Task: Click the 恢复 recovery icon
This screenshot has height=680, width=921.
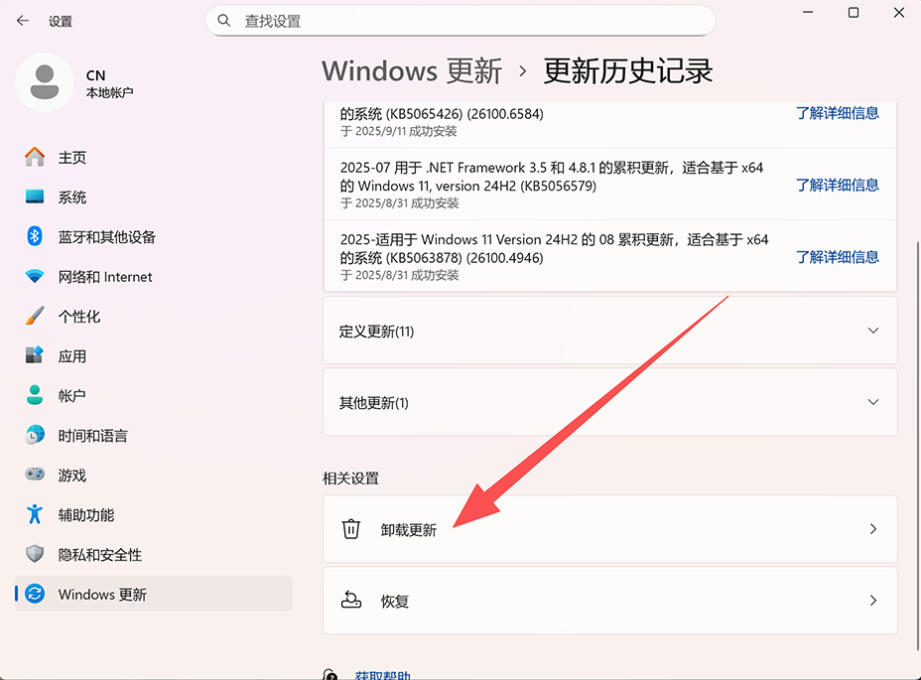Action: coord(351,601)
